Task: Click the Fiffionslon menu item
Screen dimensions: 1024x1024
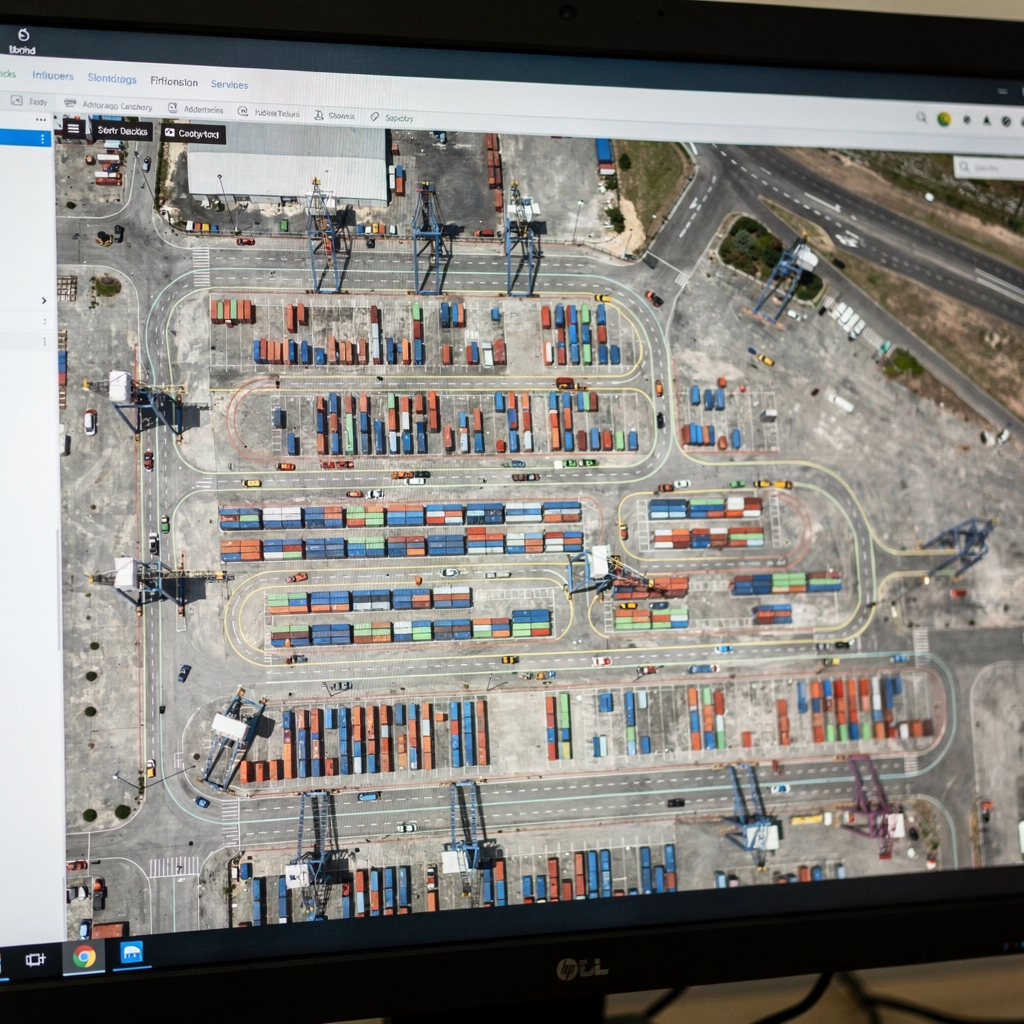Action: point(174,81)
